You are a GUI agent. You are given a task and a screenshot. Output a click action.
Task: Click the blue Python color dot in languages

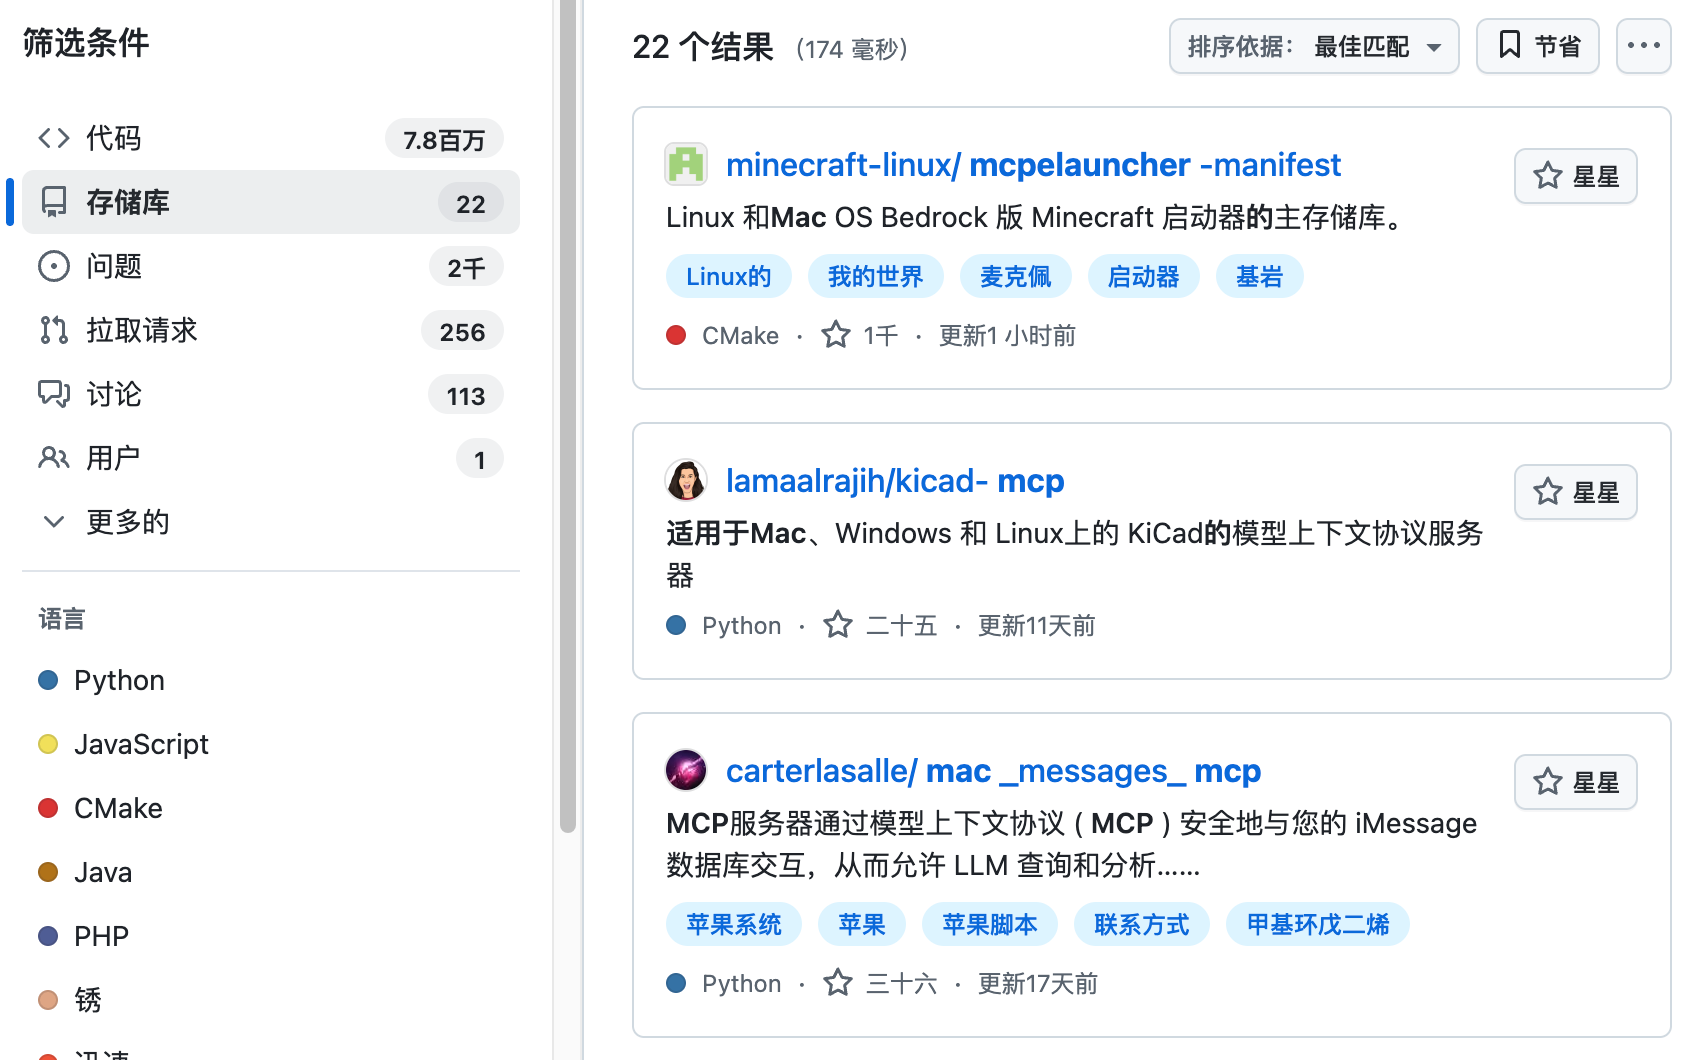(48, 680)
